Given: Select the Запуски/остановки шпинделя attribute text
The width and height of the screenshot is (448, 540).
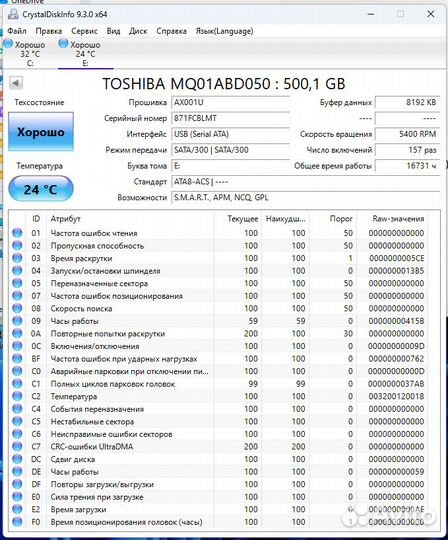Looking at the screenshot, I should pyautogui.click(x=105, y=271).
